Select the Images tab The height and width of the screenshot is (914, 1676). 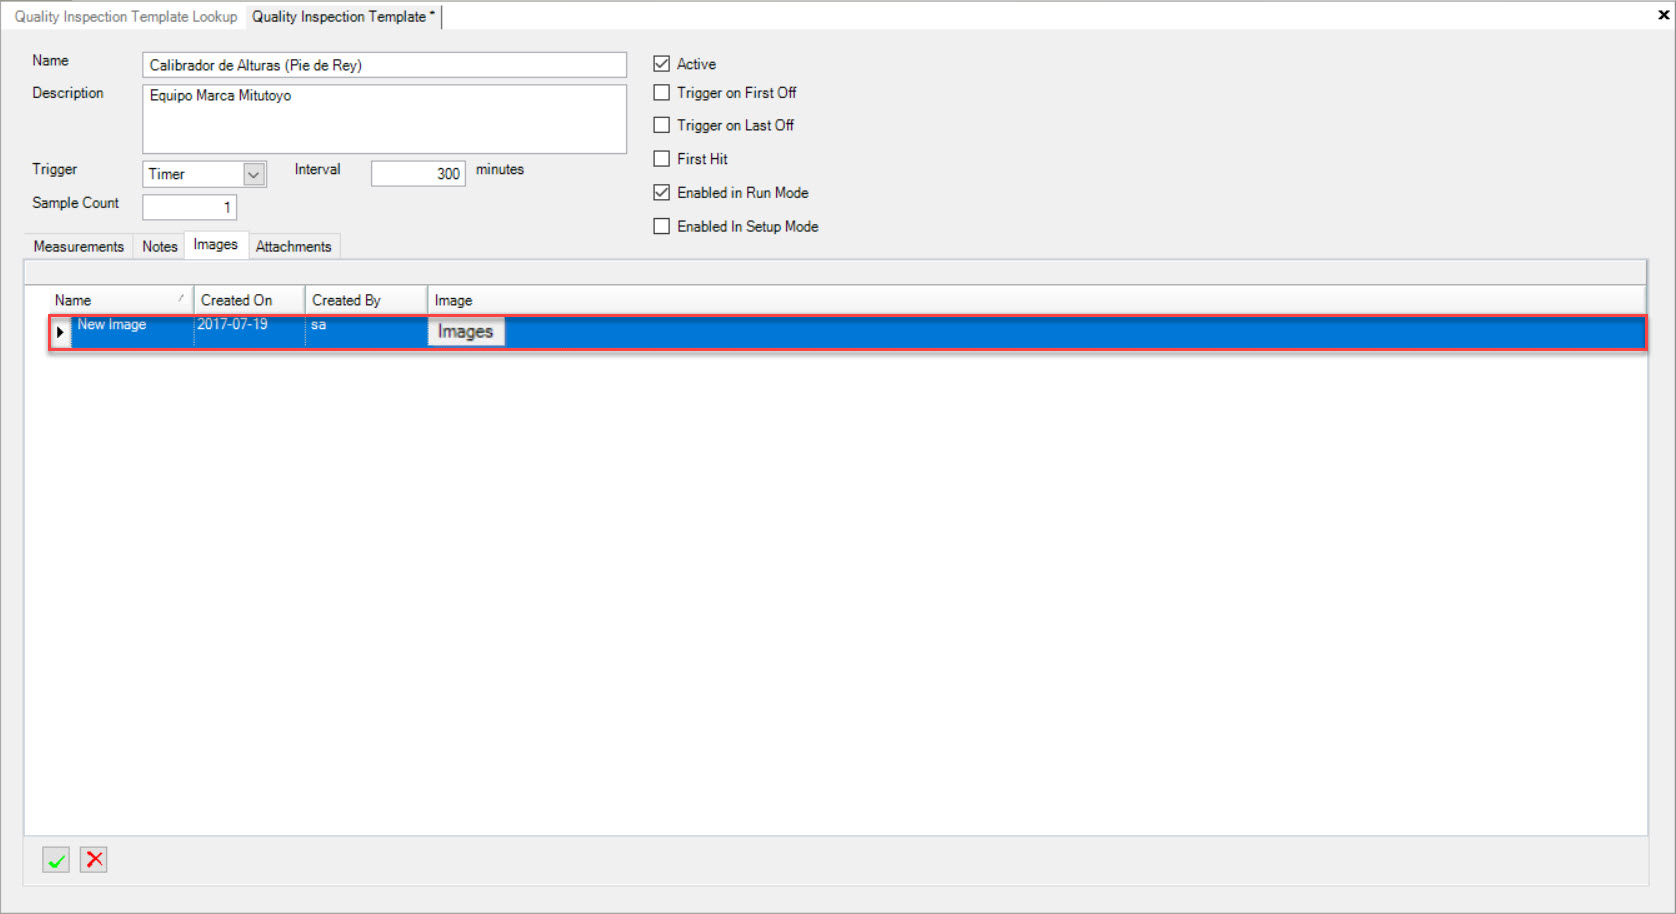pyautogui.click(x=216, y=245)
